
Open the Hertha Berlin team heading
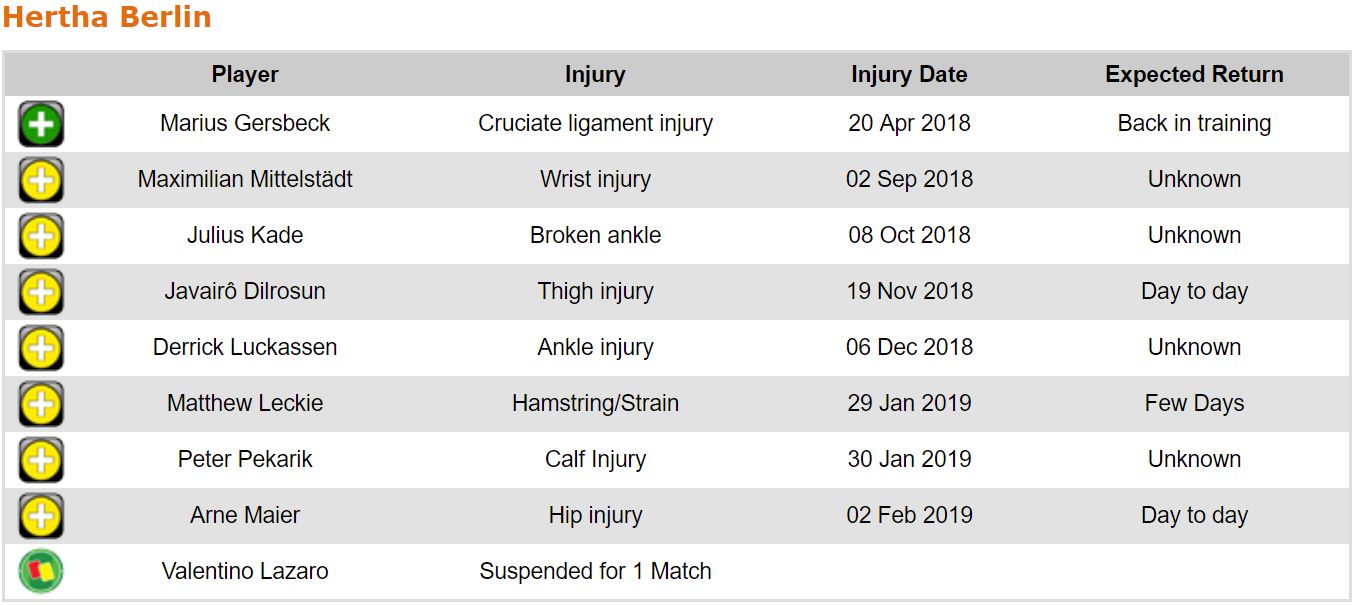pyautogui.click(x=107, y=17)
